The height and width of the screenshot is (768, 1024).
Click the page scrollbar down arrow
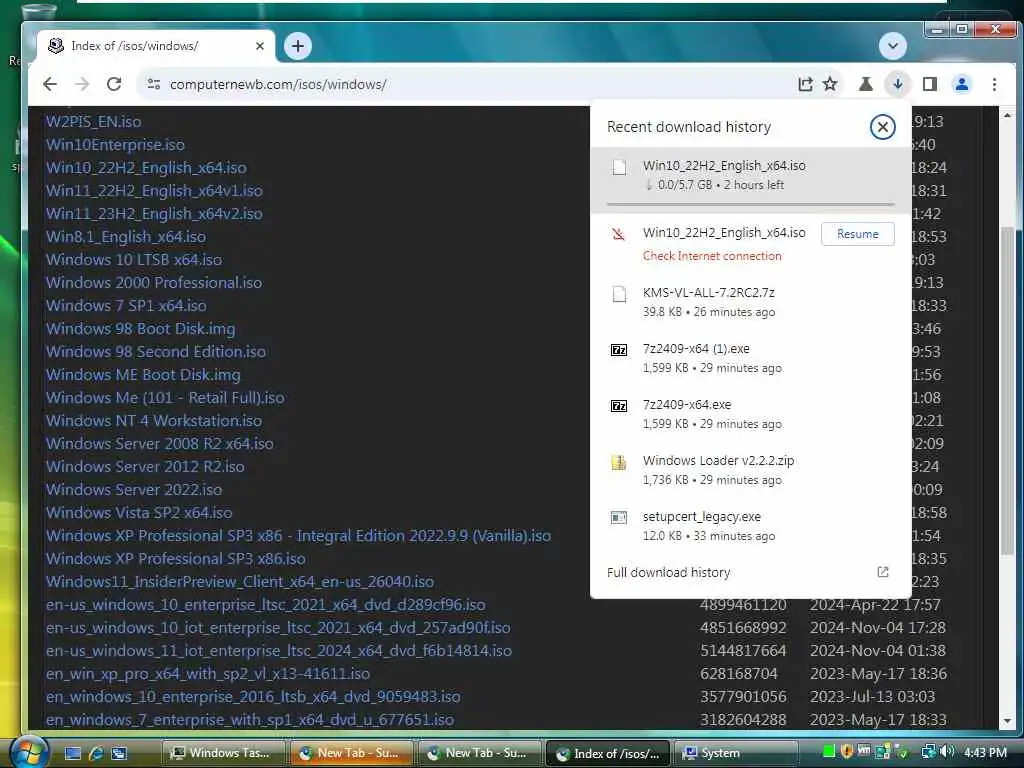1007,722
